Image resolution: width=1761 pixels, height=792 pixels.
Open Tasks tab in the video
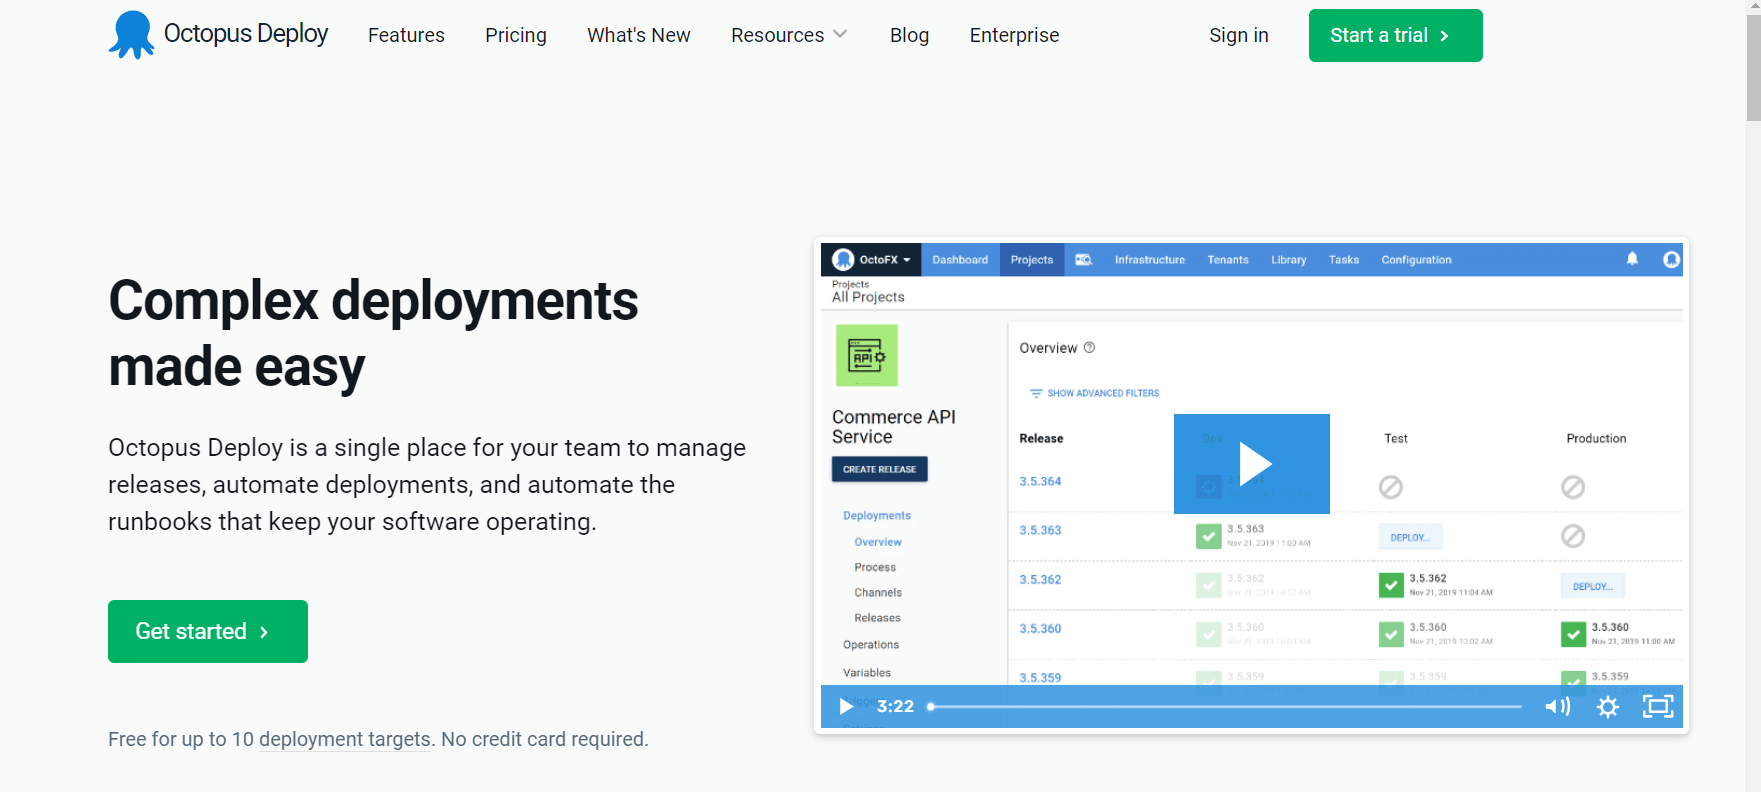pos(1344,260)
